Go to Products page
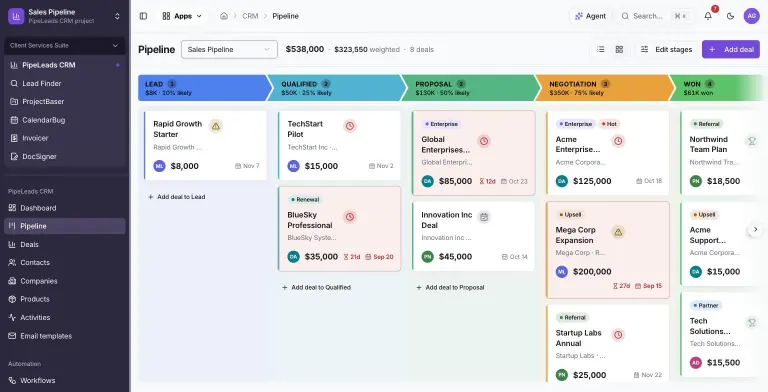Screen dimensions: 768x392 coord(65,299)
